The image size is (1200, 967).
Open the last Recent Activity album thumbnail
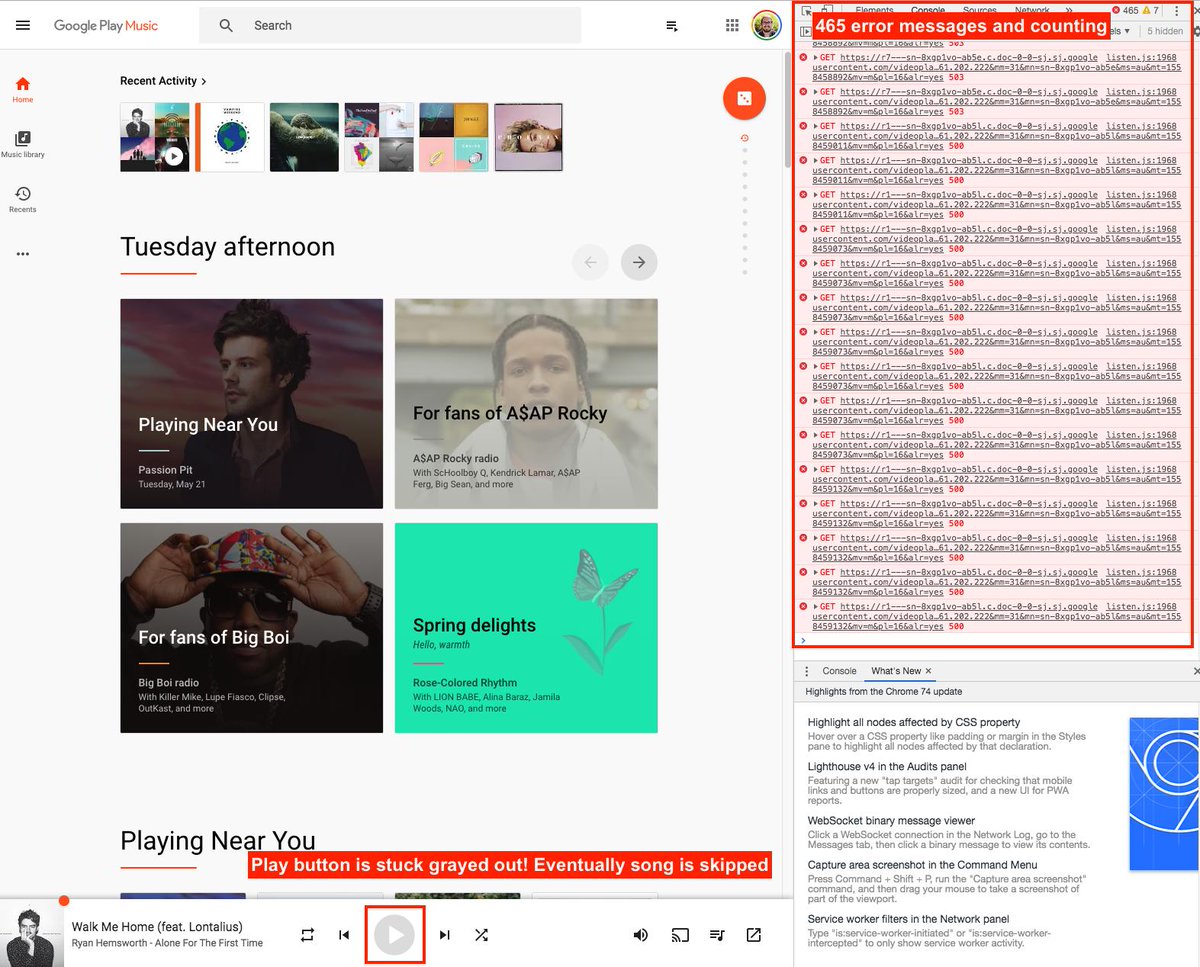(x=528, y=137)
